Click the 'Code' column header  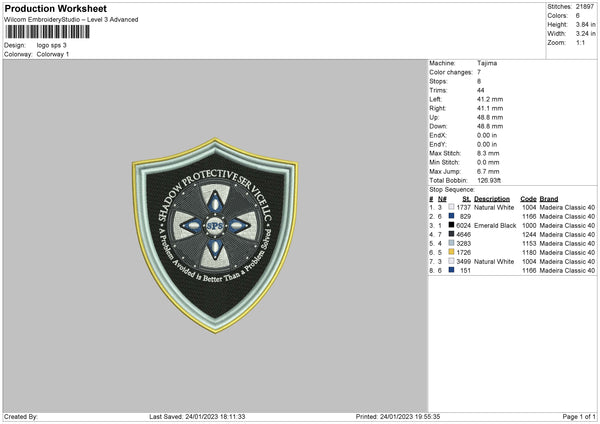point(528,199)
